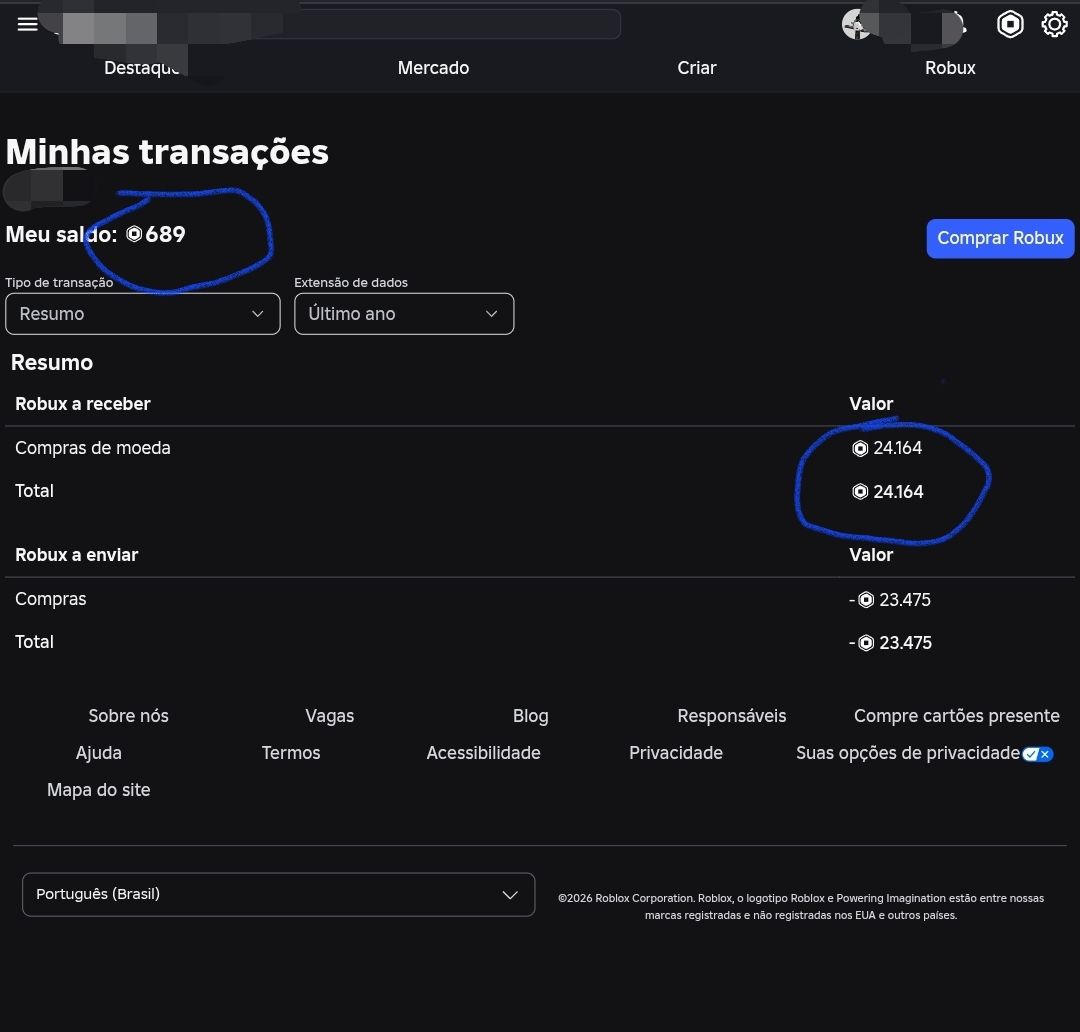Open the Blog footer link
The width and height of the screenshot is (1080, 1032).
pos(530,716)
